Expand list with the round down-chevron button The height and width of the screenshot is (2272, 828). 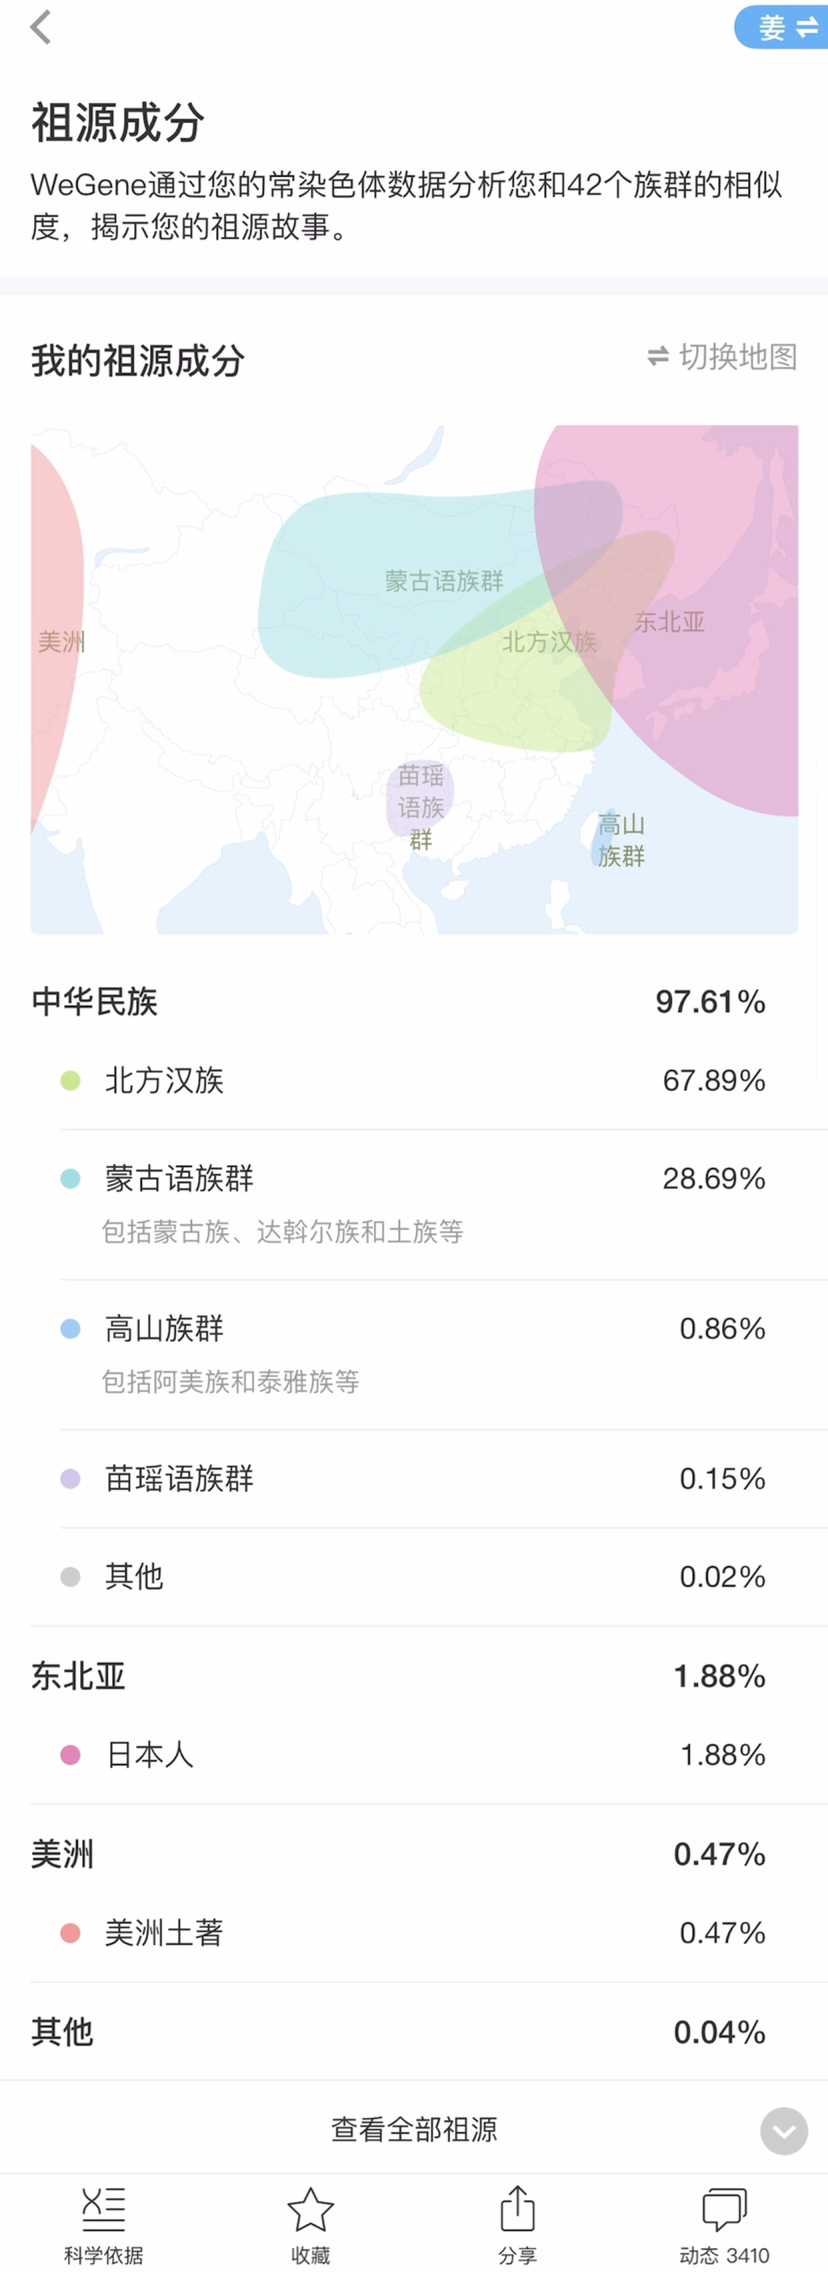tap(784, 2131)
